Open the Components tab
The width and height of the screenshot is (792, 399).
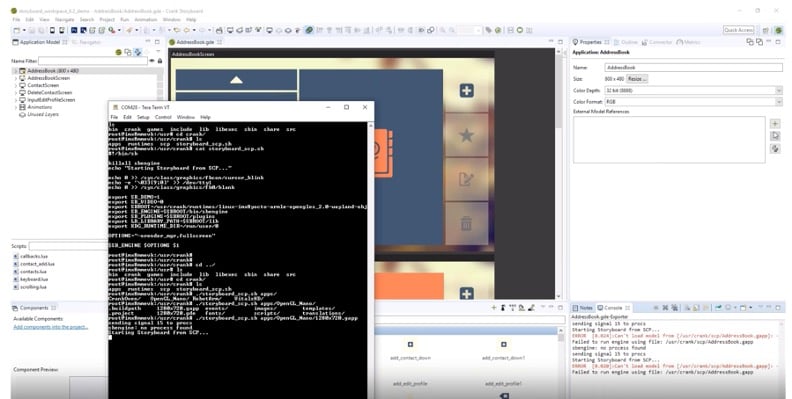tap(34, 308)
